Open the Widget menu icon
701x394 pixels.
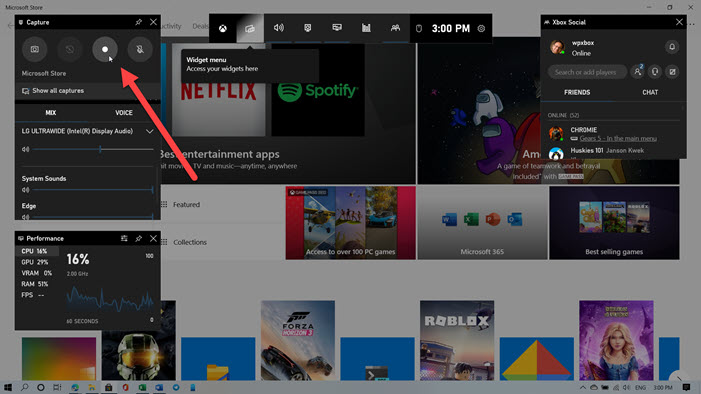tap(250, 28)
